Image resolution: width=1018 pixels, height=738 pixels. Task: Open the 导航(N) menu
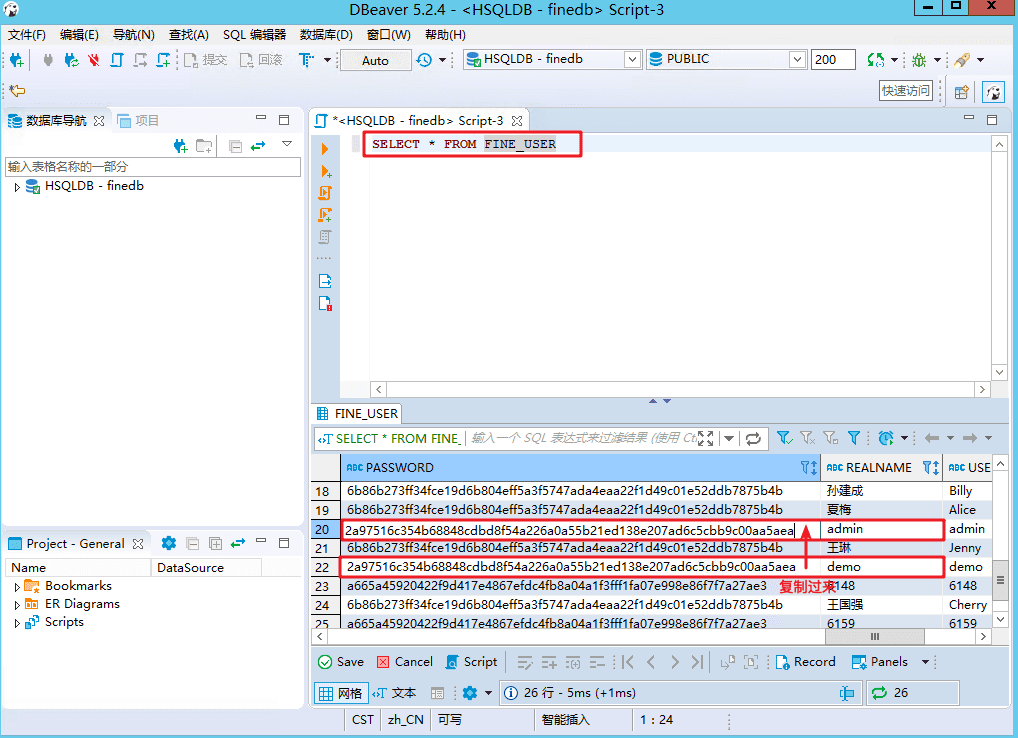[134, 35]
